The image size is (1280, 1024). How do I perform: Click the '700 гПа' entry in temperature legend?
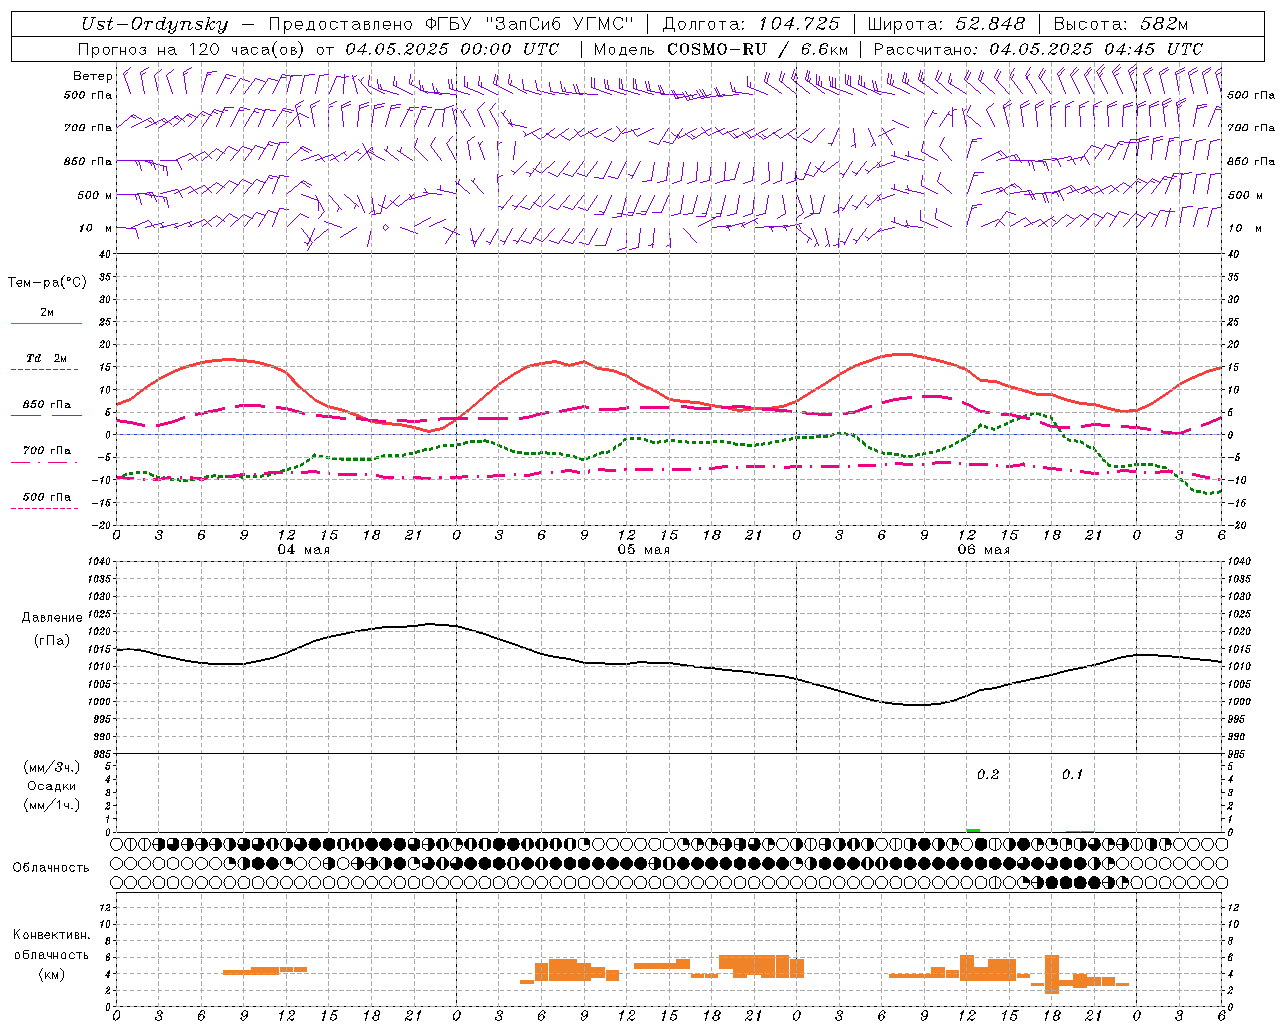(x=47, y=450)
